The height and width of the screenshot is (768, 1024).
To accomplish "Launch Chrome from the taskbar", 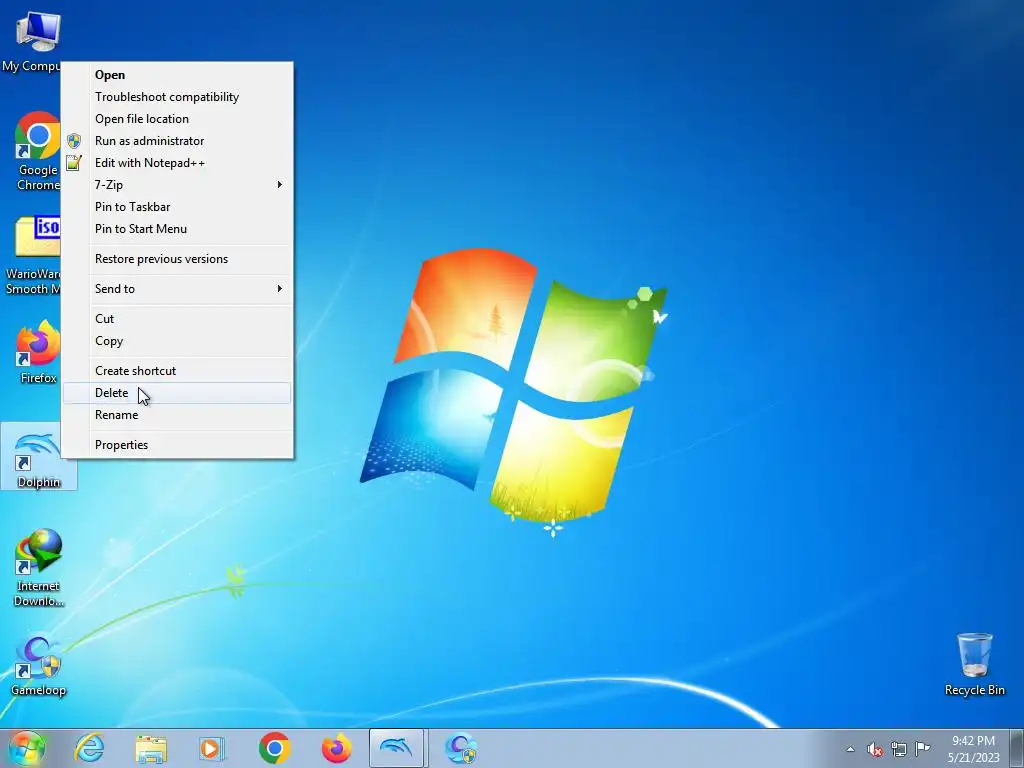I will click(x=274, y=748).
